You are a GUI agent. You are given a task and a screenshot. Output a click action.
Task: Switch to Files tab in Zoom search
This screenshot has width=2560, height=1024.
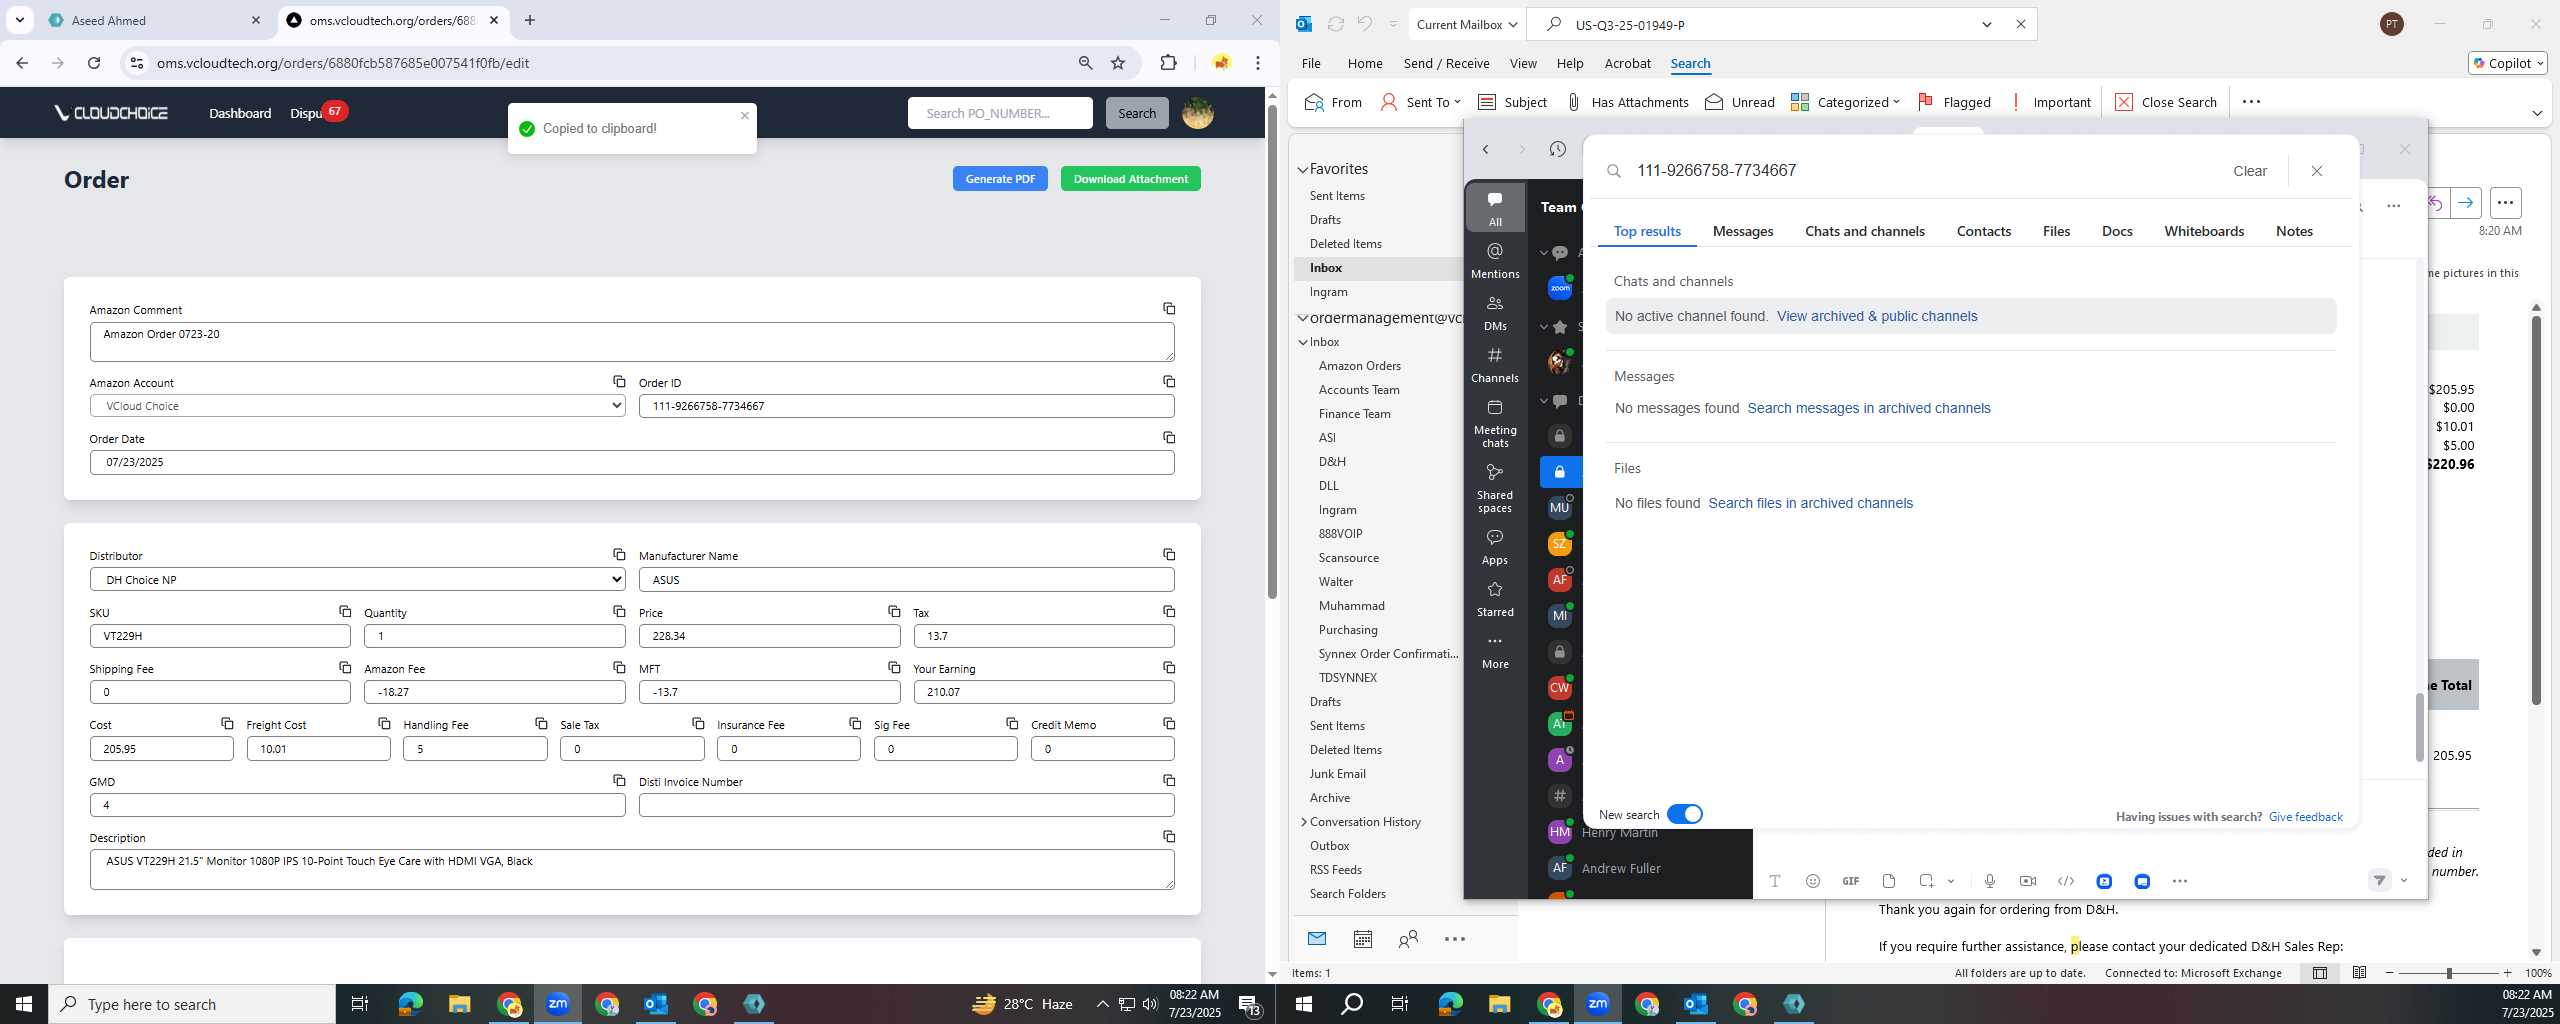coord(2056,231)
